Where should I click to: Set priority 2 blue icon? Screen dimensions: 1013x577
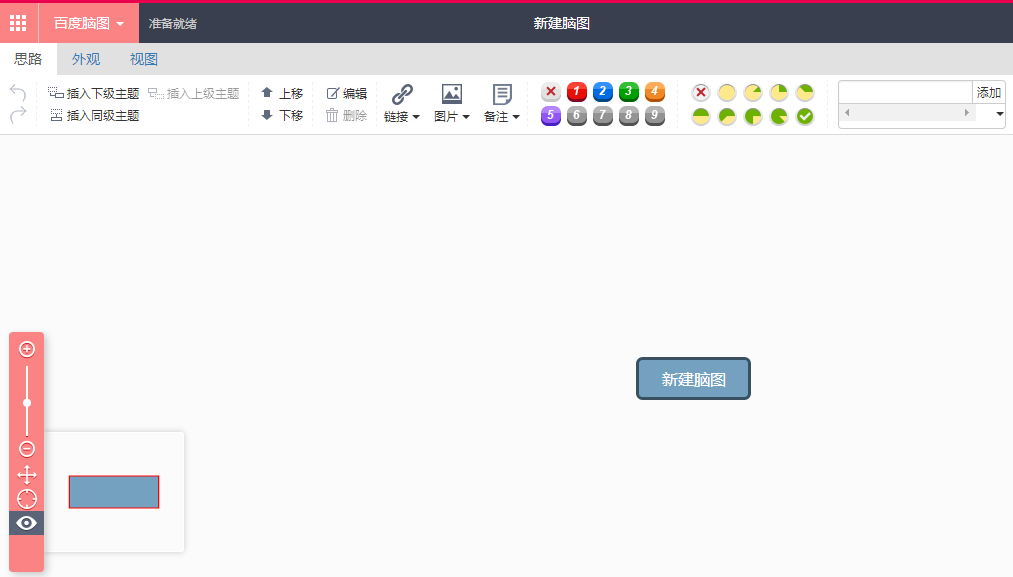tap(603, 92)
